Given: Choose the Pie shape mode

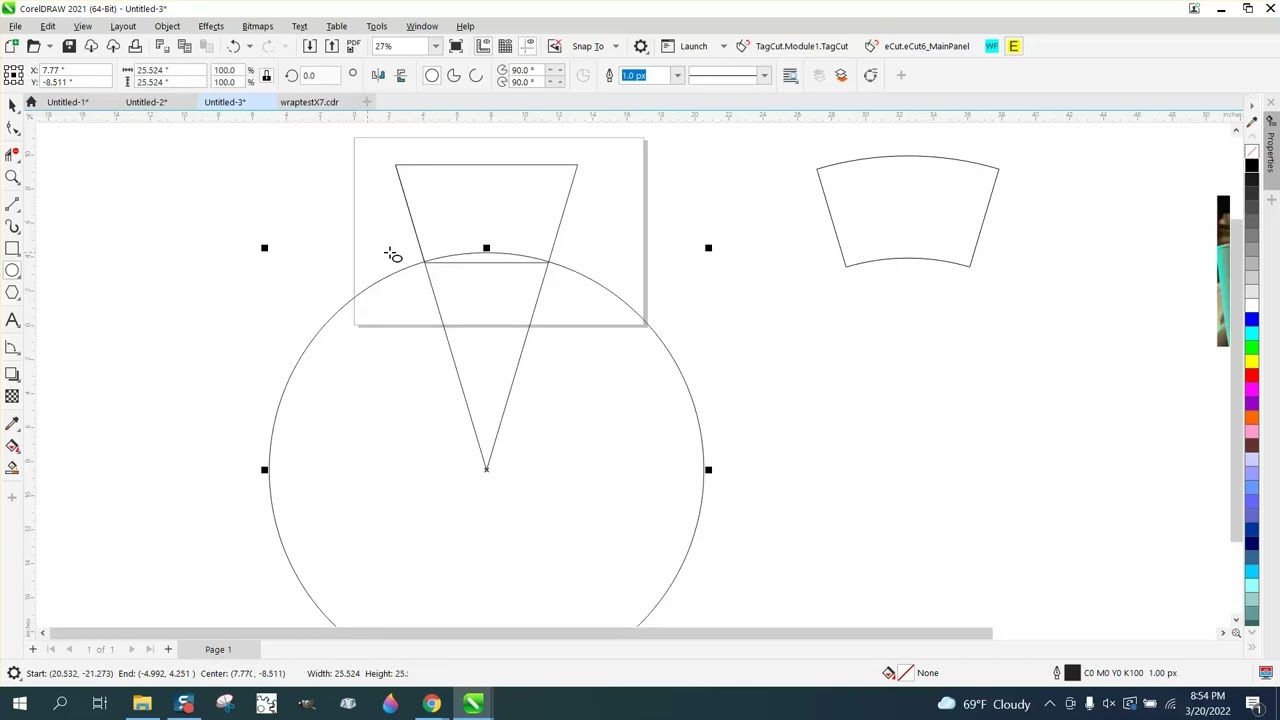Looking at the screenshot, I should coord(454,75).
